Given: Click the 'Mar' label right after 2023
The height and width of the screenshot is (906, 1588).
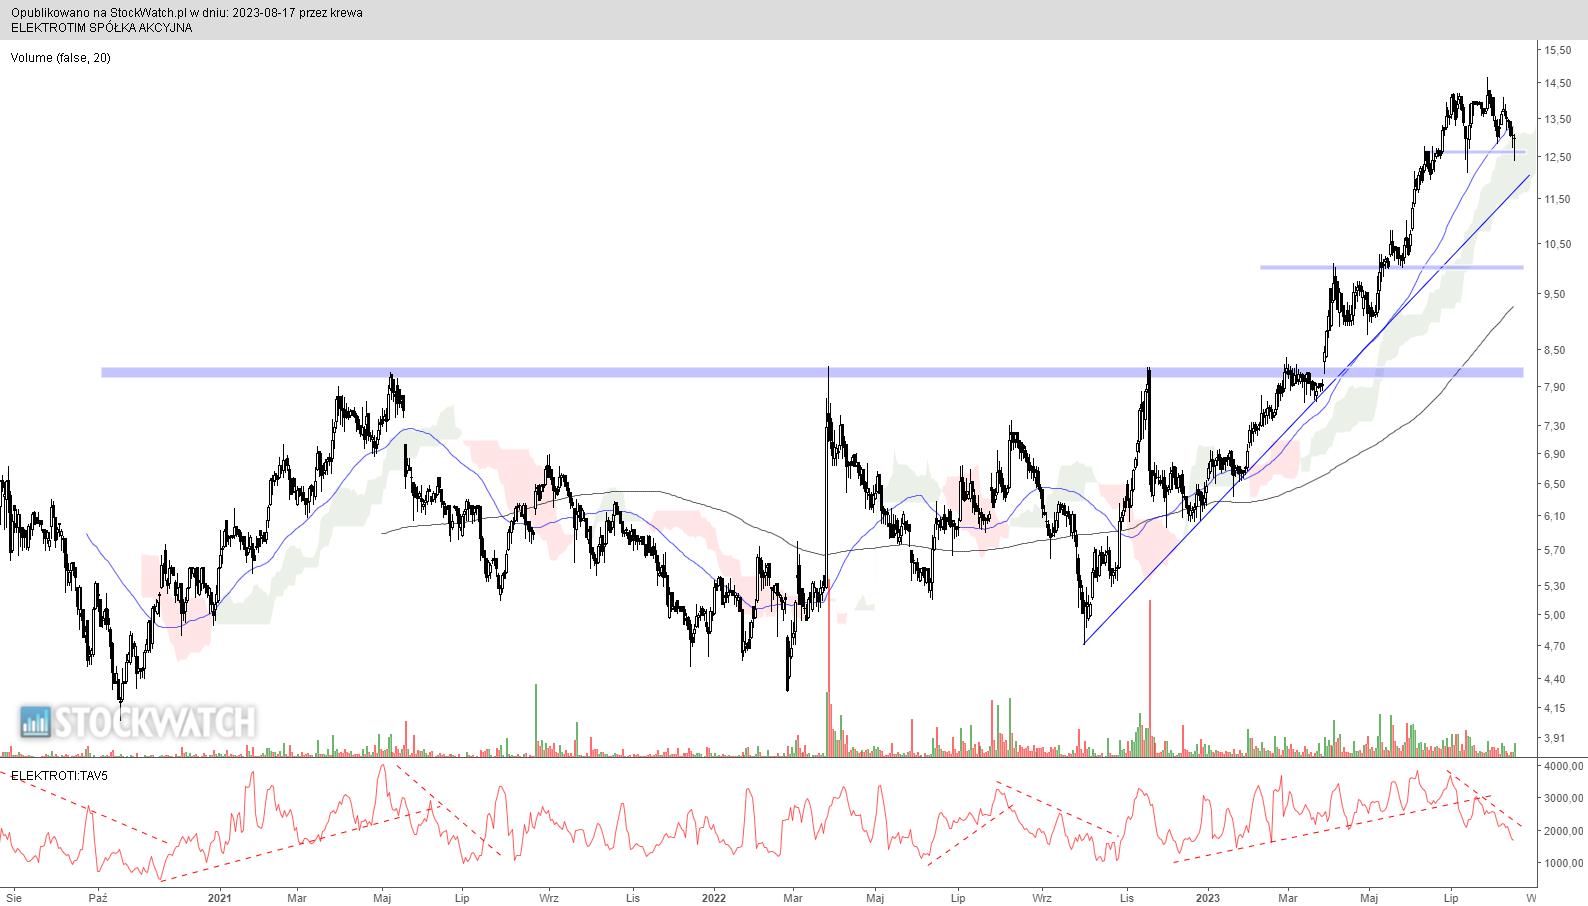Looking at the screenshot, I should 1288,897.
